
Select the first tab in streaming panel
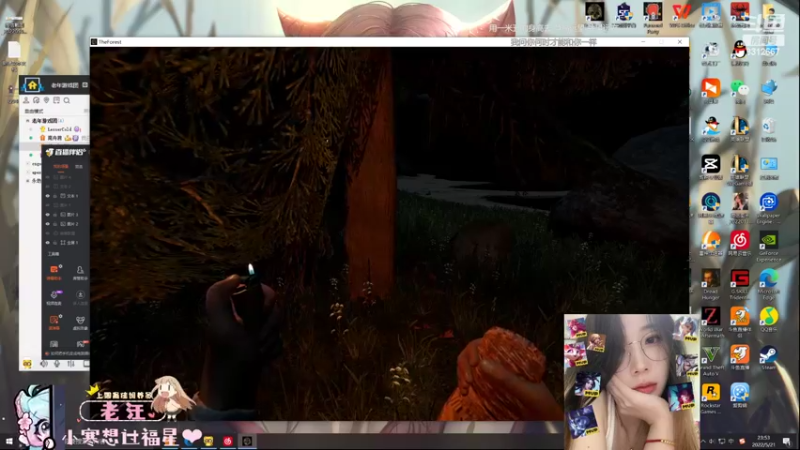pos(61,166)
